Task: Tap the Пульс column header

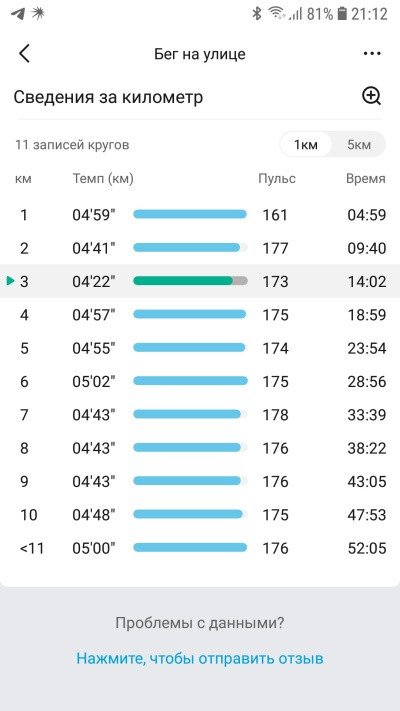Action: coord(277,179)
